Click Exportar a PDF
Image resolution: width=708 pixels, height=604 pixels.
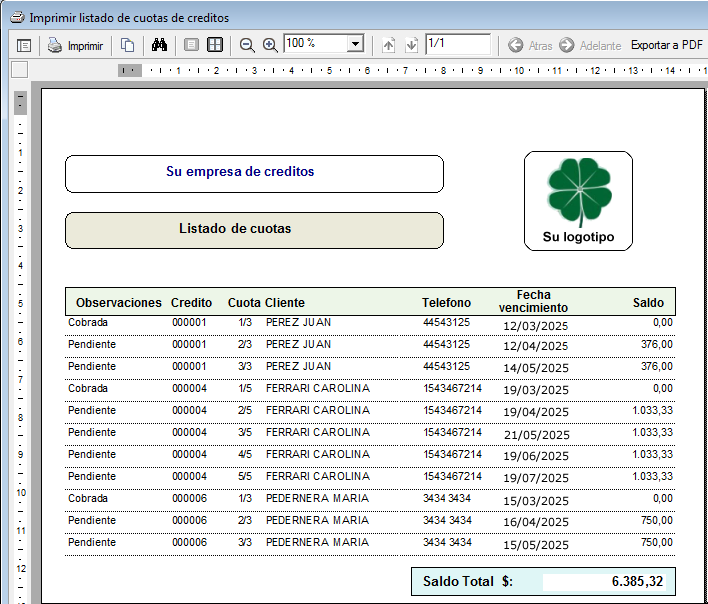666,45
